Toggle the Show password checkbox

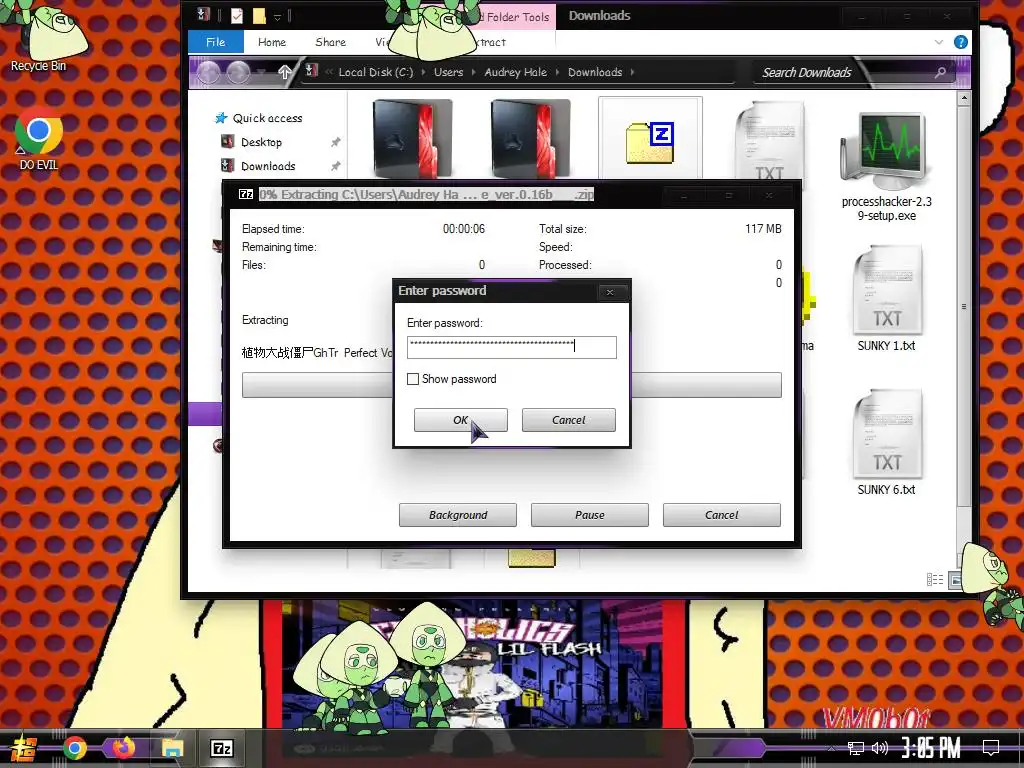tap(413, 379)
